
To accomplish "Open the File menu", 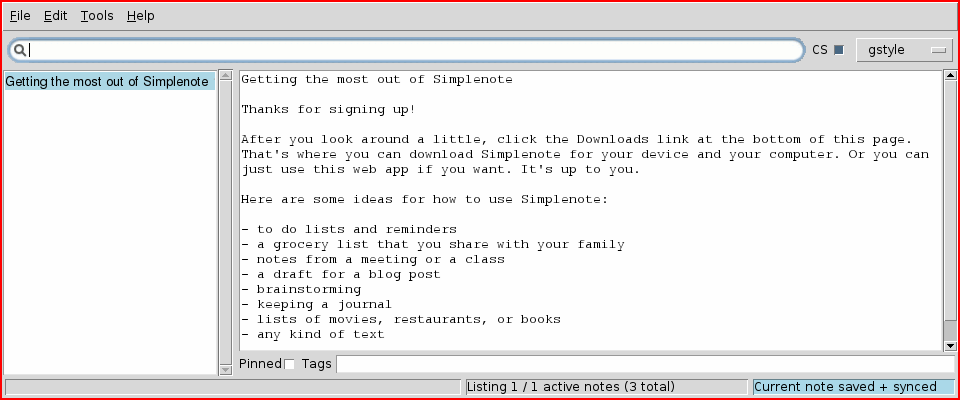I will 20,16.
